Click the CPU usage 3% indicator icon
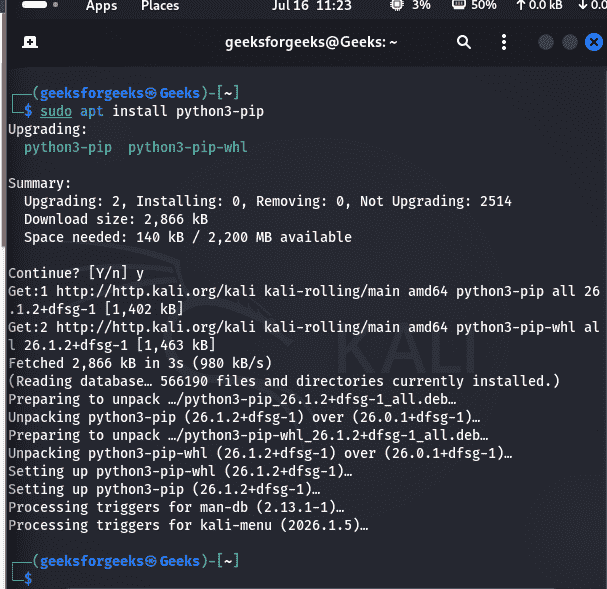 397,5
